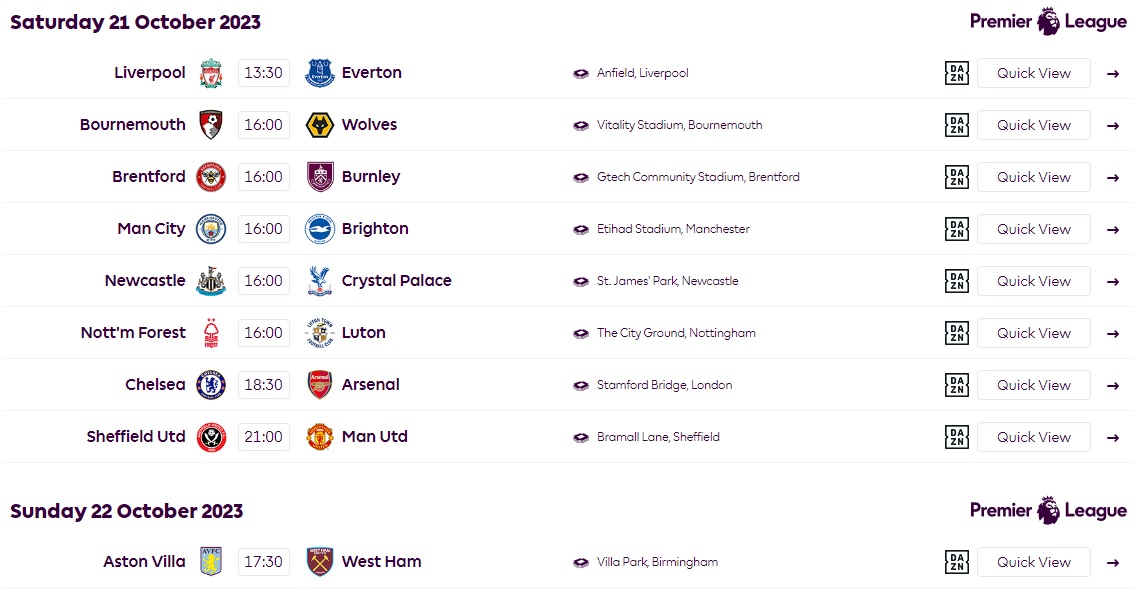Image resolution: width=1136 pixels, height=590 pixels.
Task: Open Quick View for Aston Villa vs West Ham
Action: click(1033, 562)
